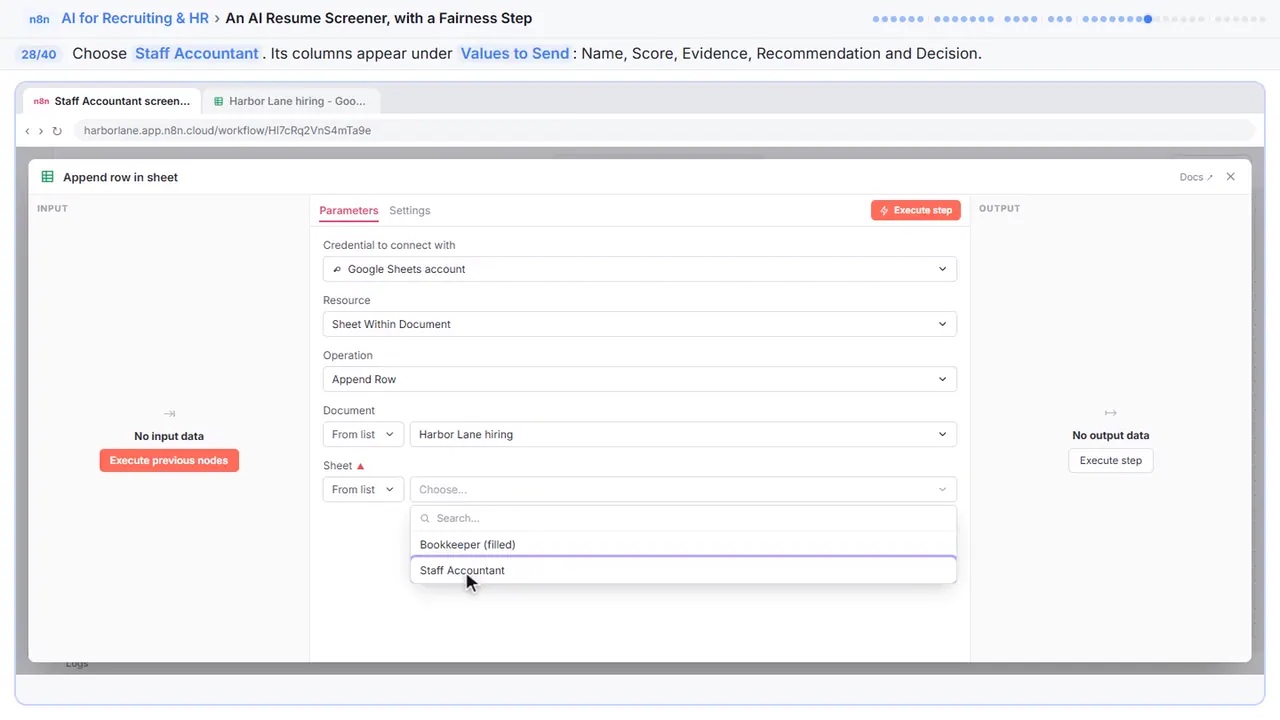Open the Sheet Choose dropdown
Image resolution: width=1280 pixels, height=720 pixels.
683,489
